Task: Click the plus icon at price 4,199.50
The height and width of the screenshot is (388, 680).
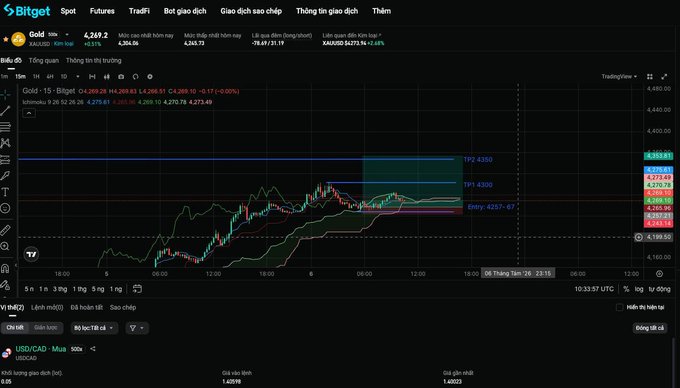Action: (x=639, y=237)
